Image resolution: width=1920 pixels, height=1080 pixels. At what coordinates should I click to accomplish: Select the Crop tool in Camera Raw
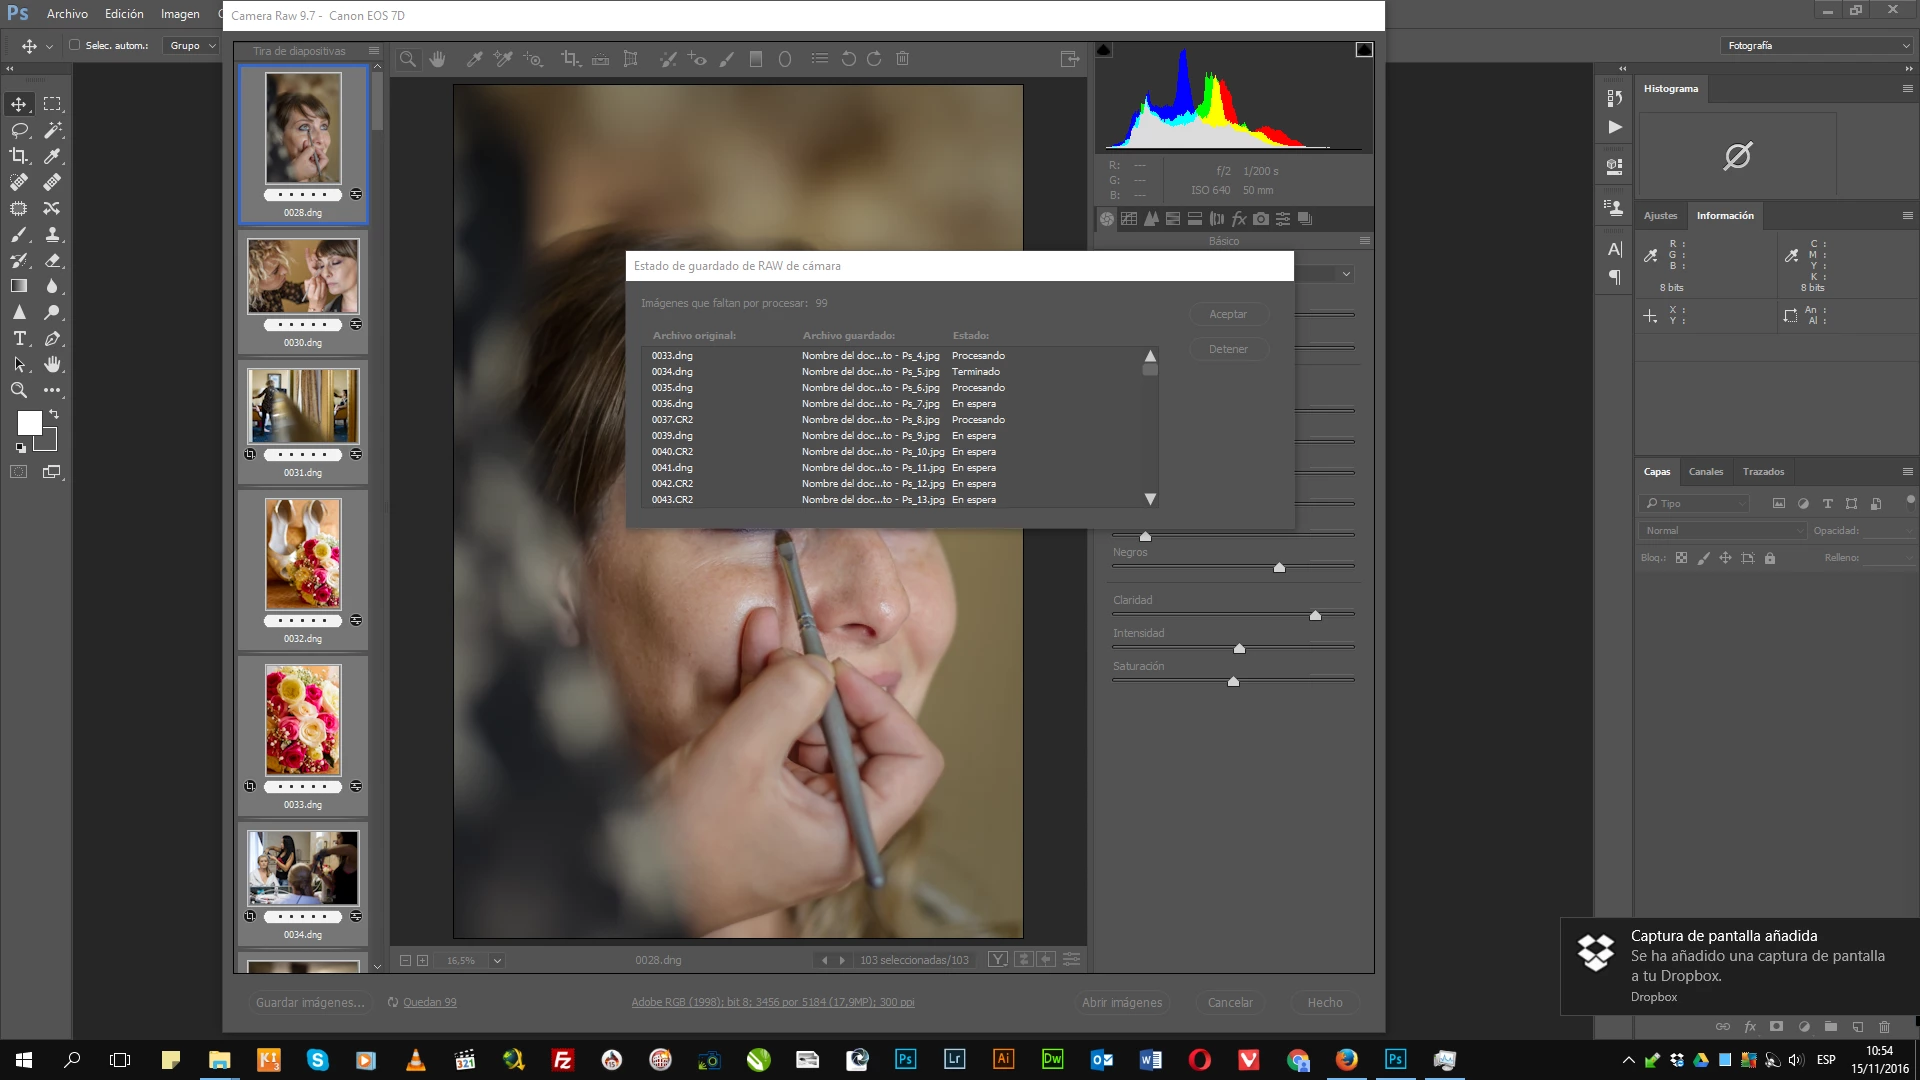pos(570,59)
